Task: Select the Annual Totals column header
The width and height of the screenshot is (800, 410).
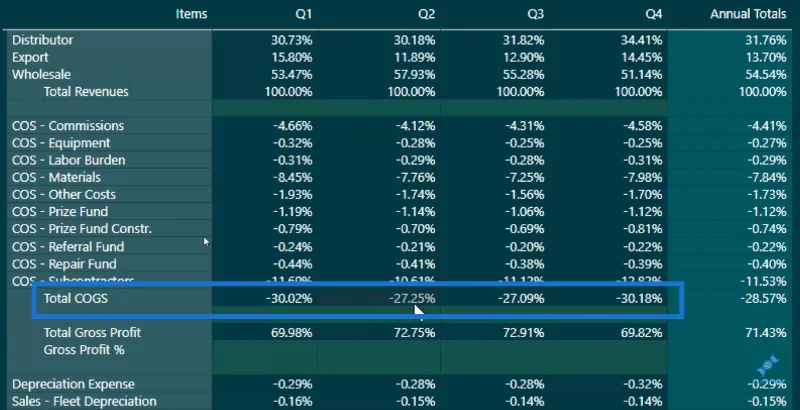Action: pos(748,14)
